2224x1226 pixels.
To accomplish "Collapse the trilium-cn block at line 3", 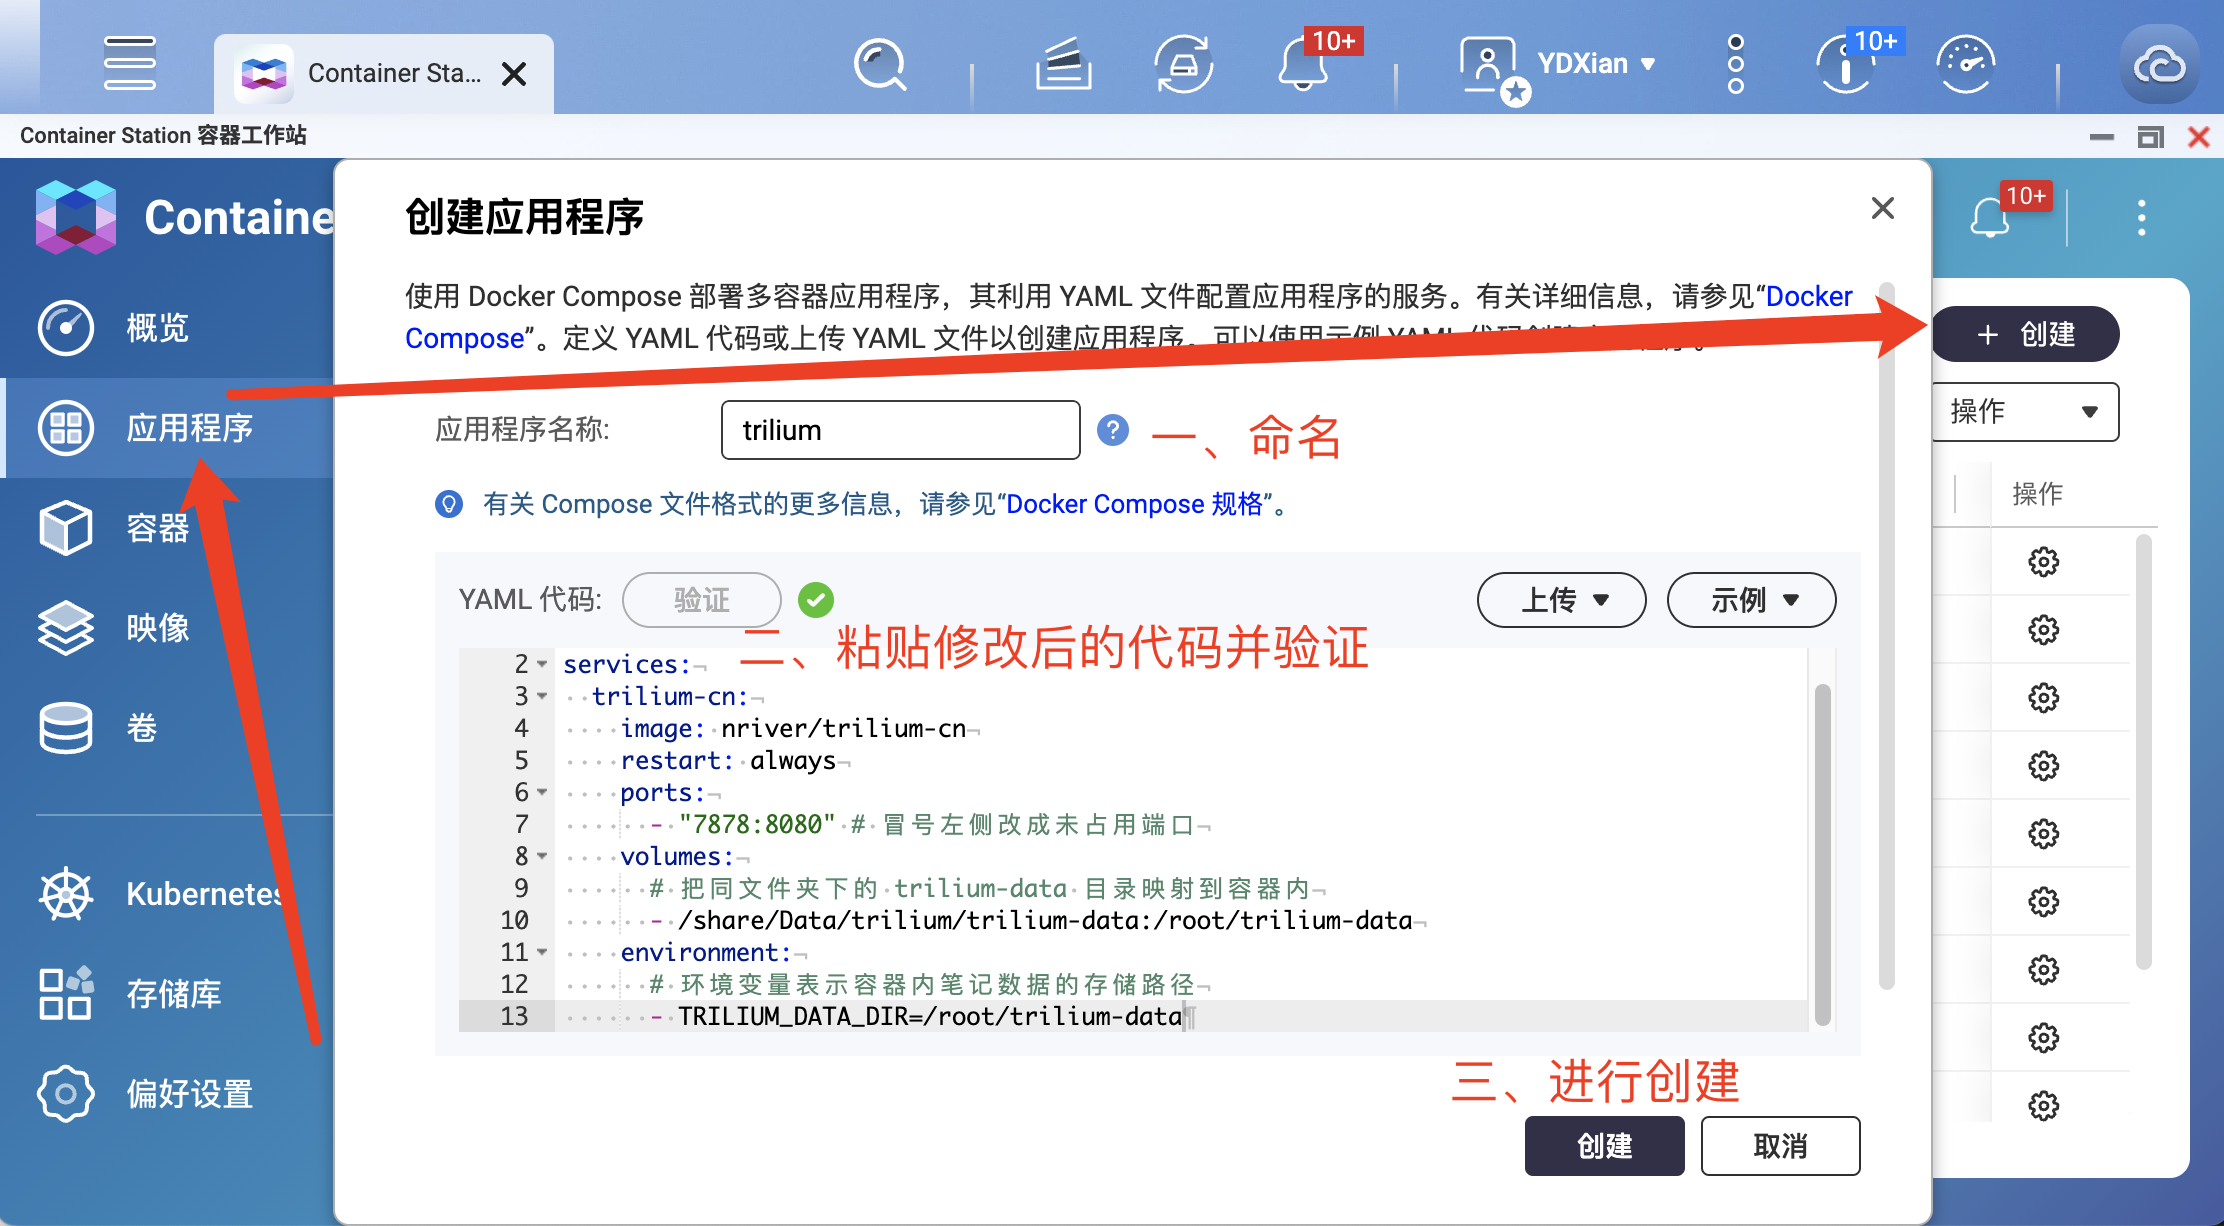I will pyautogui.click(x=543, y=696).
